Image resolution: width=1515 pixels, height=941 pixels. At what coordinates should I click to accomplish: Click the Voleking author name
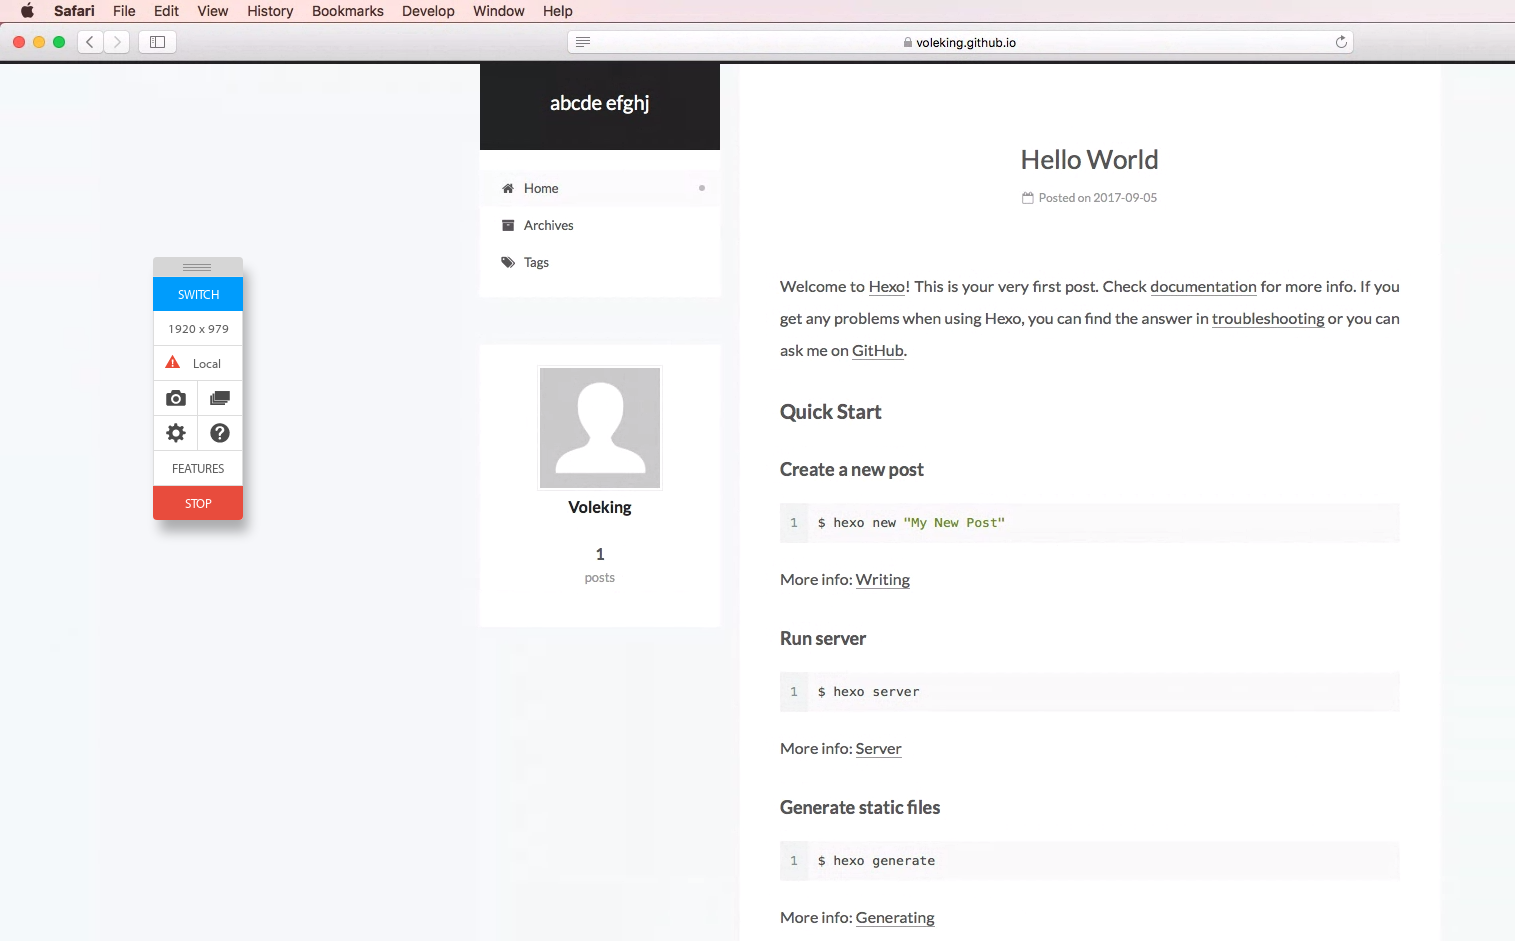600,507
